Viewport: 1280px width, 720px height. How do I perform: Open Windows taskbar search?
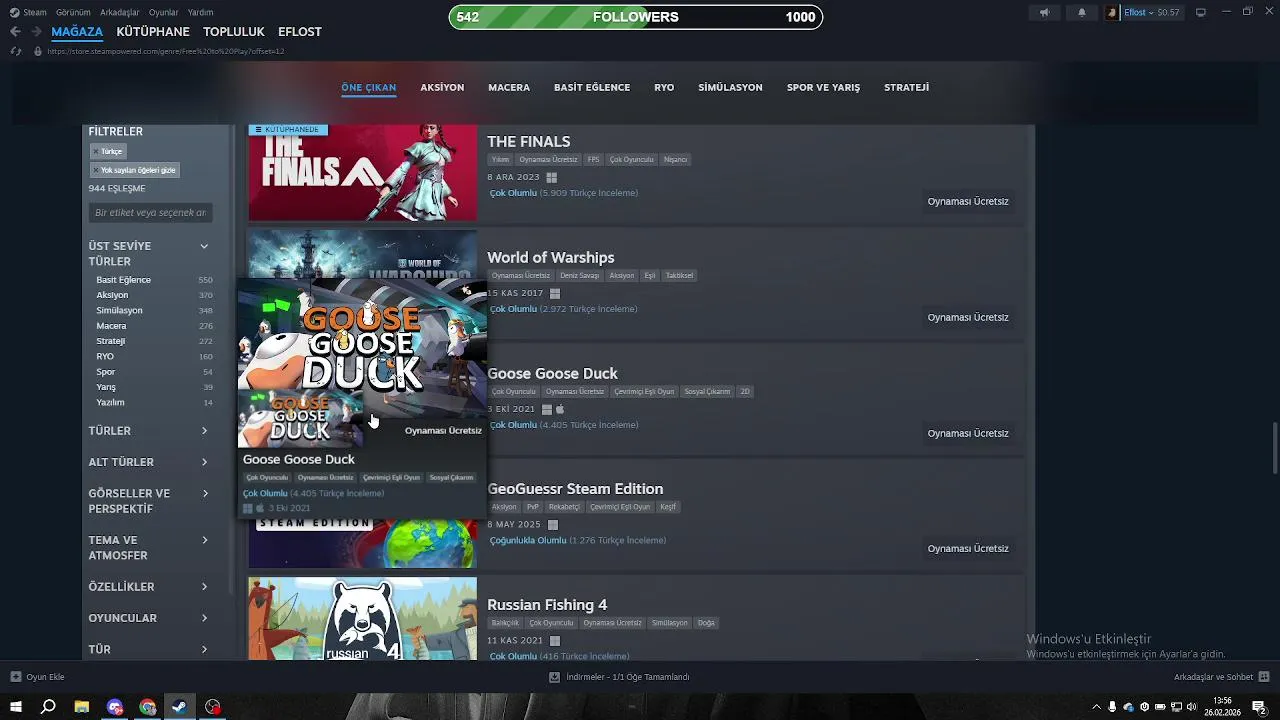tap(48, 707)
